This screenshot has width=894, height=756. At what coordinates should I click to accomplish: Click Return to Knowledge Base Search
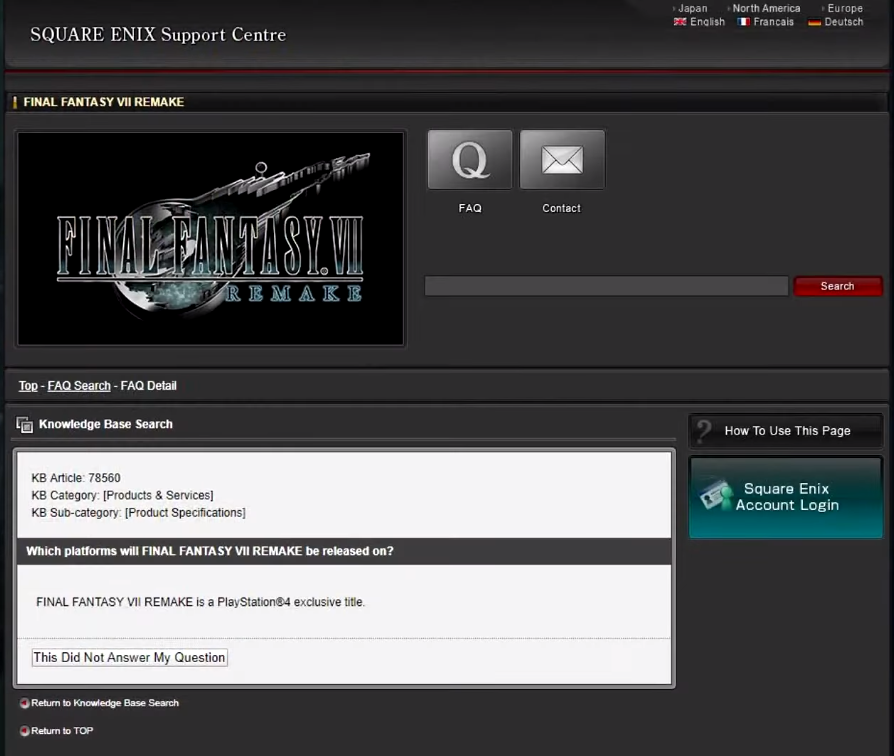(x=105, y=703)
